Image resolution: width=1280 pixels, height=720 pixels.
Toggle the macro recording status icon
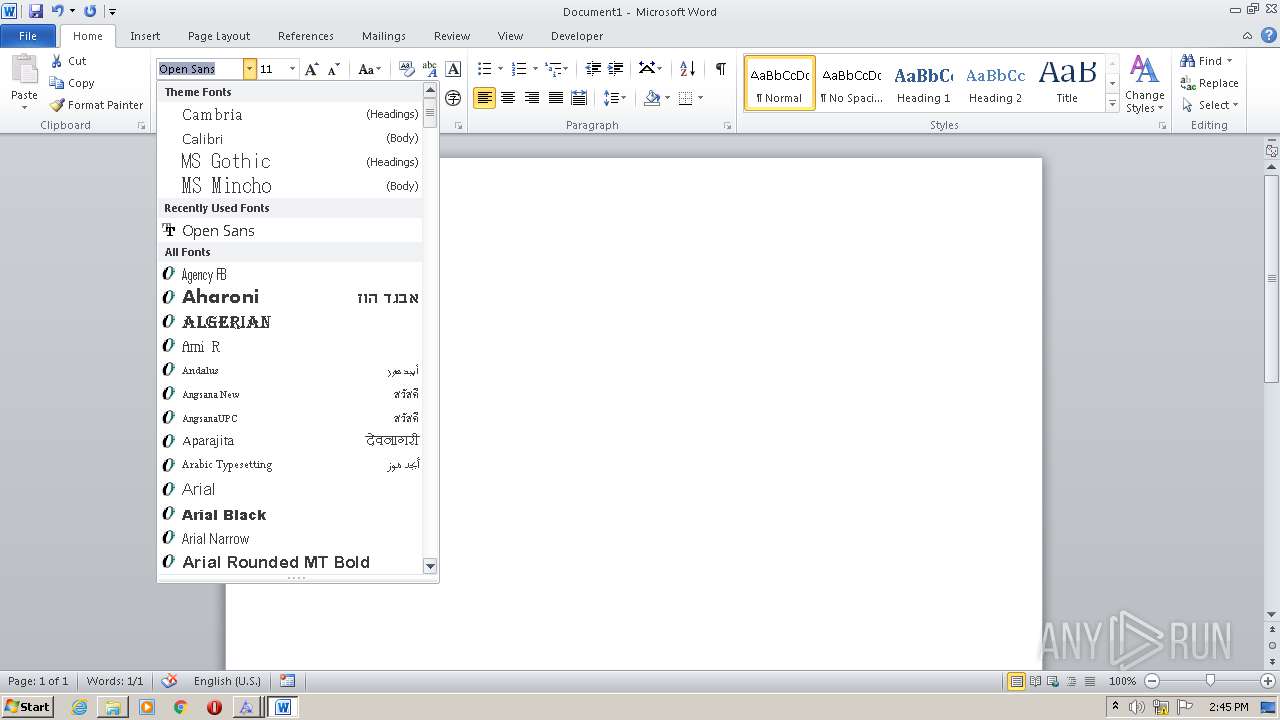click(288, 681)
